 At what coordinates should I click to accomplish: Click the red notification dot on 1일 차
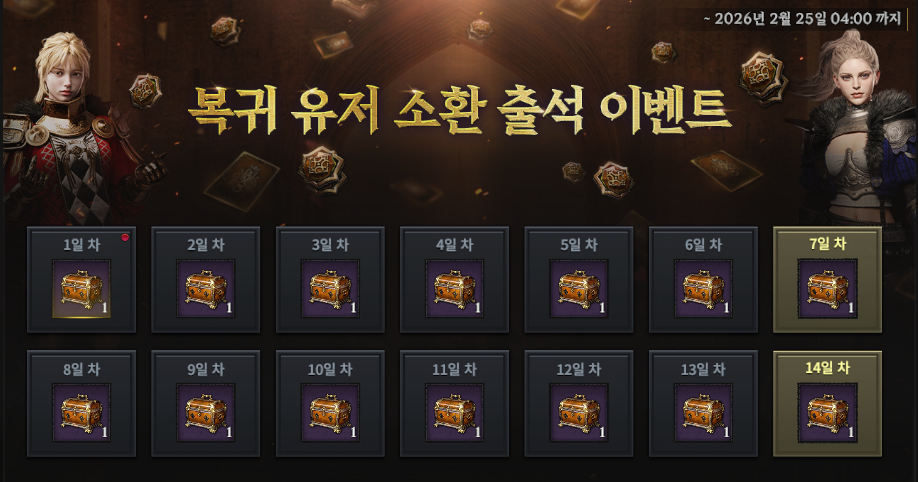pos(125,237)
